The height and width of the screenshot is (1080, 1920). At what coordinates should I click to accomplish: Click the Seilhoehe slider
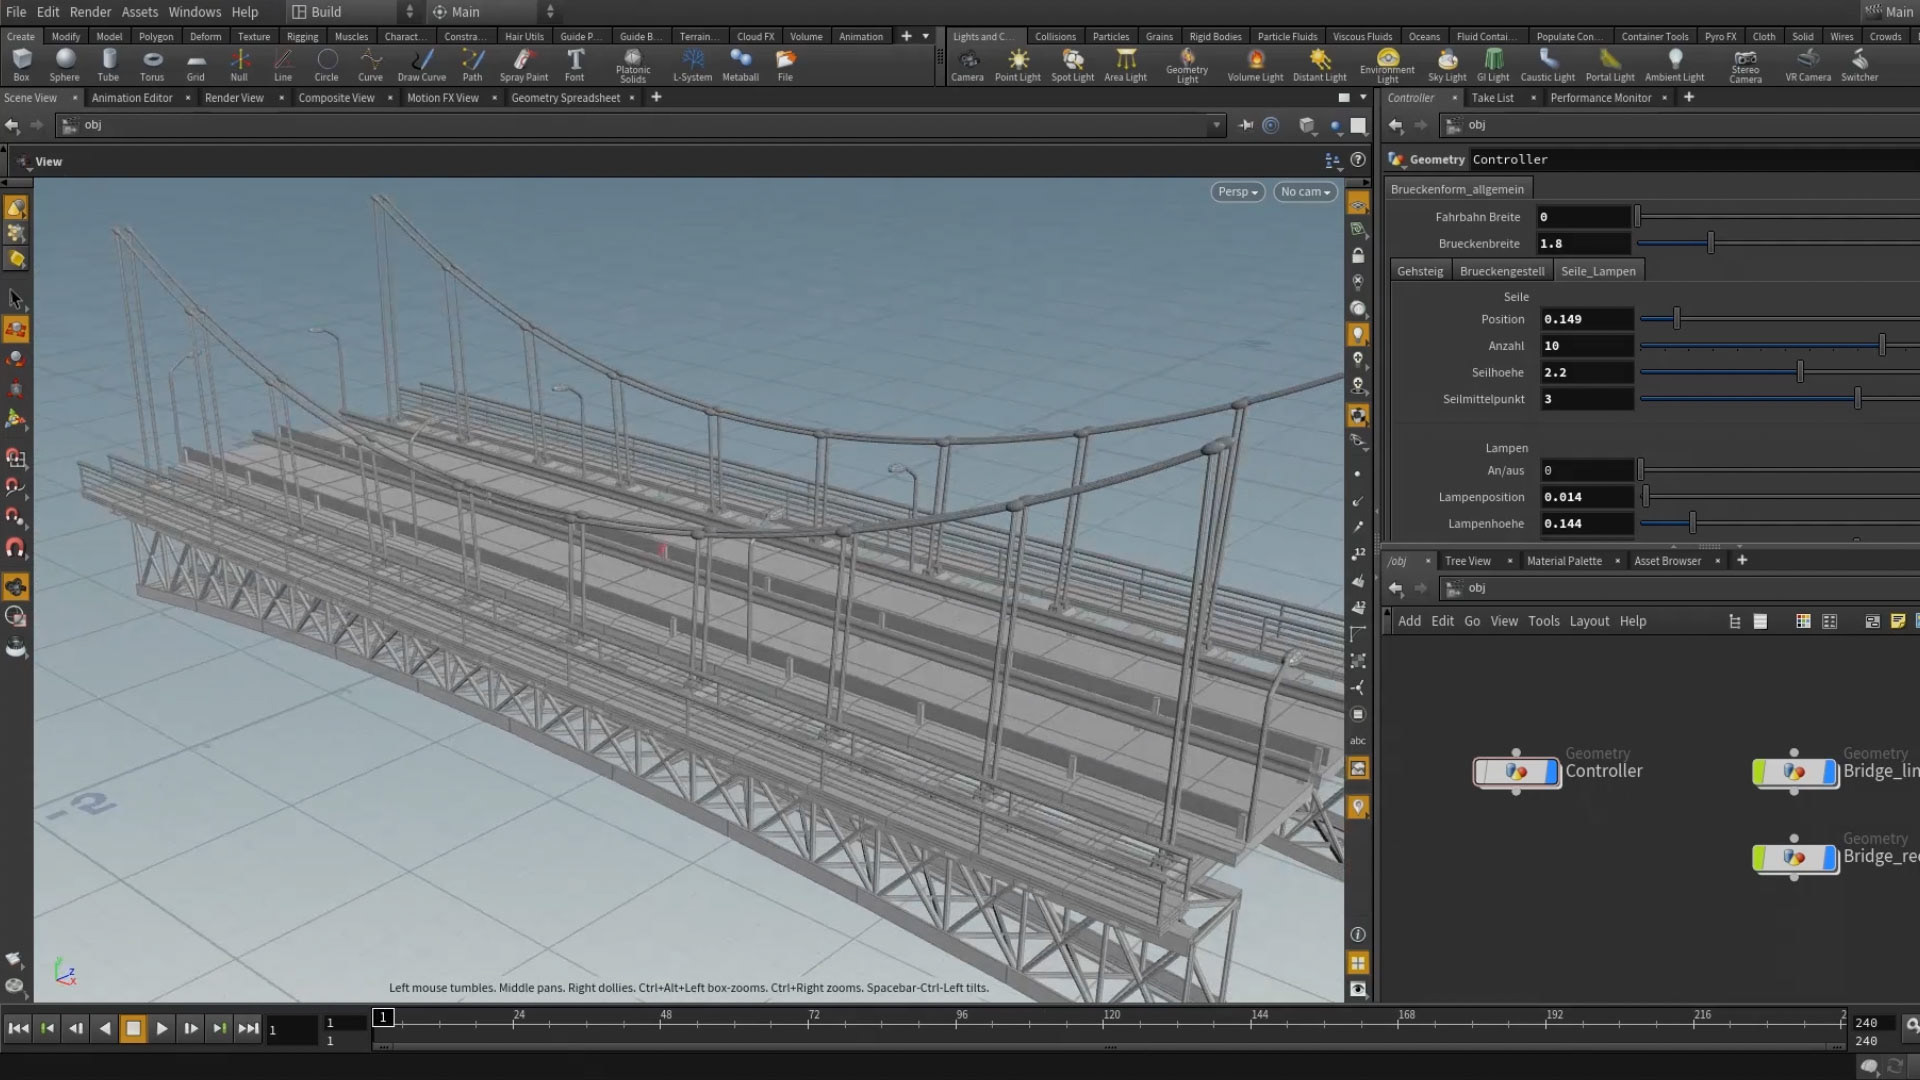click(1800, 372)
